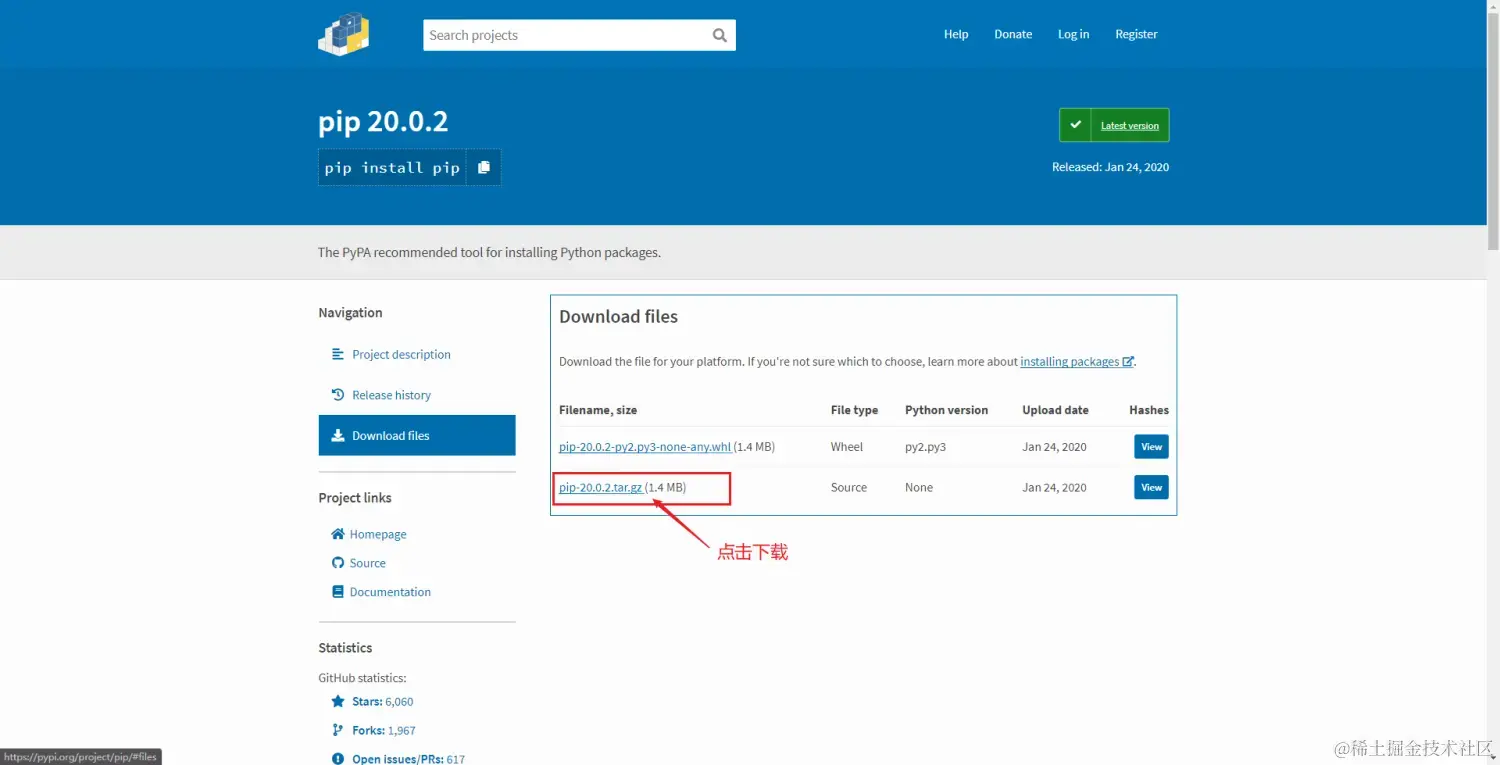Open the Homepage project link
1500x765 pixels.
click(x=378, y=534)
